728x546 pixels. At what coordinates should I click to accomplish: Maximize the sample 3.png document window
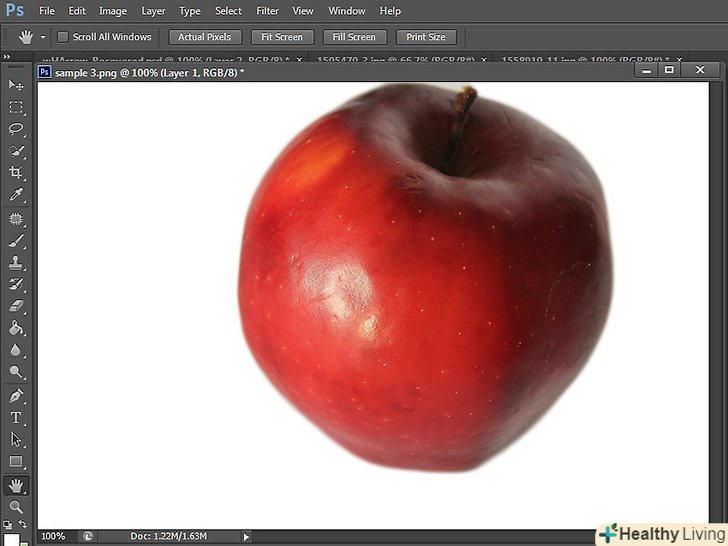tap(669, 70)
